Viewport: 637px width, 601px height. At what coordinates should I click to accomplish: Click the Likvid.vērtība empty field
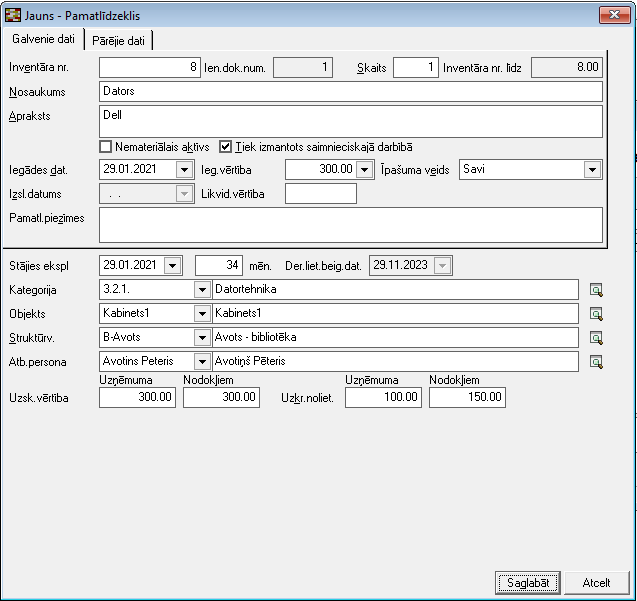321,193
